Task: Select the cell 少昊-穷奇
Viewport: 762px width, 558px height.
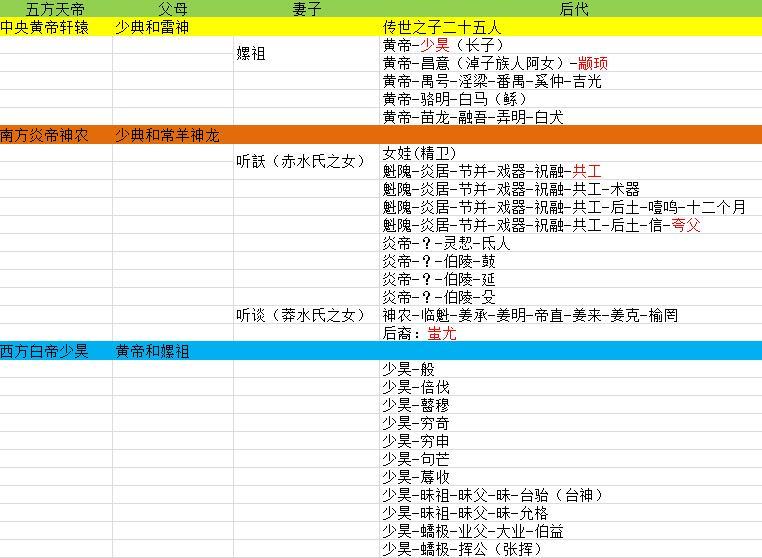Action: click(571, 423)
